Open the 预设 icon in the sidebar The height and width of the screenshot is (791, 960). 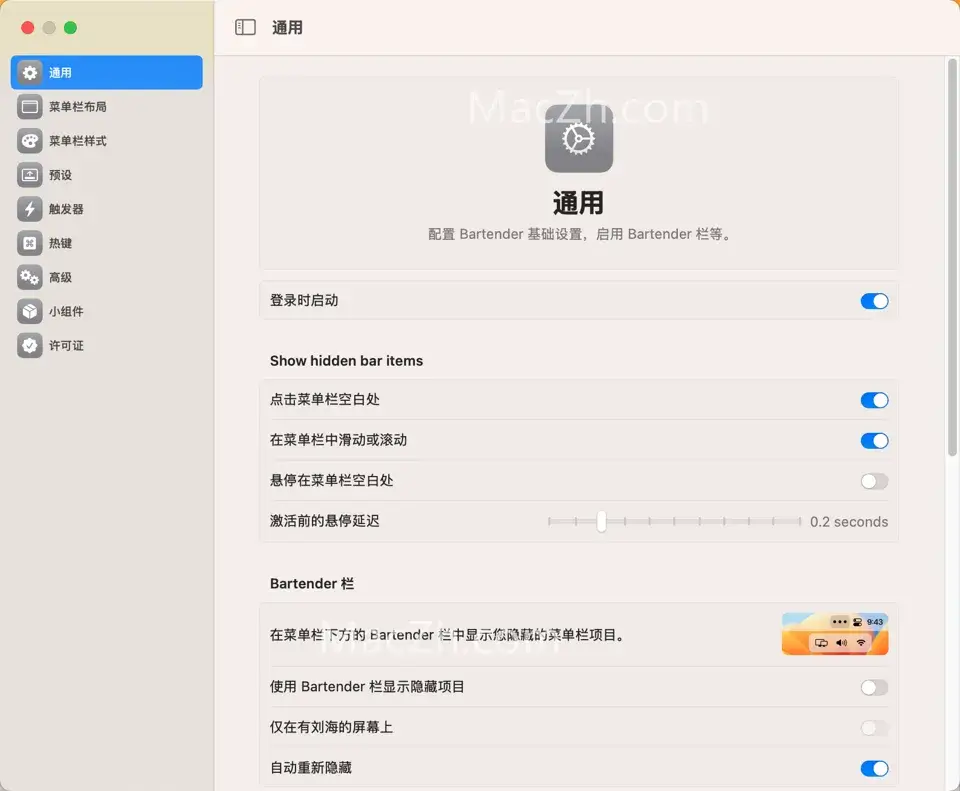[x=29, y=175]
